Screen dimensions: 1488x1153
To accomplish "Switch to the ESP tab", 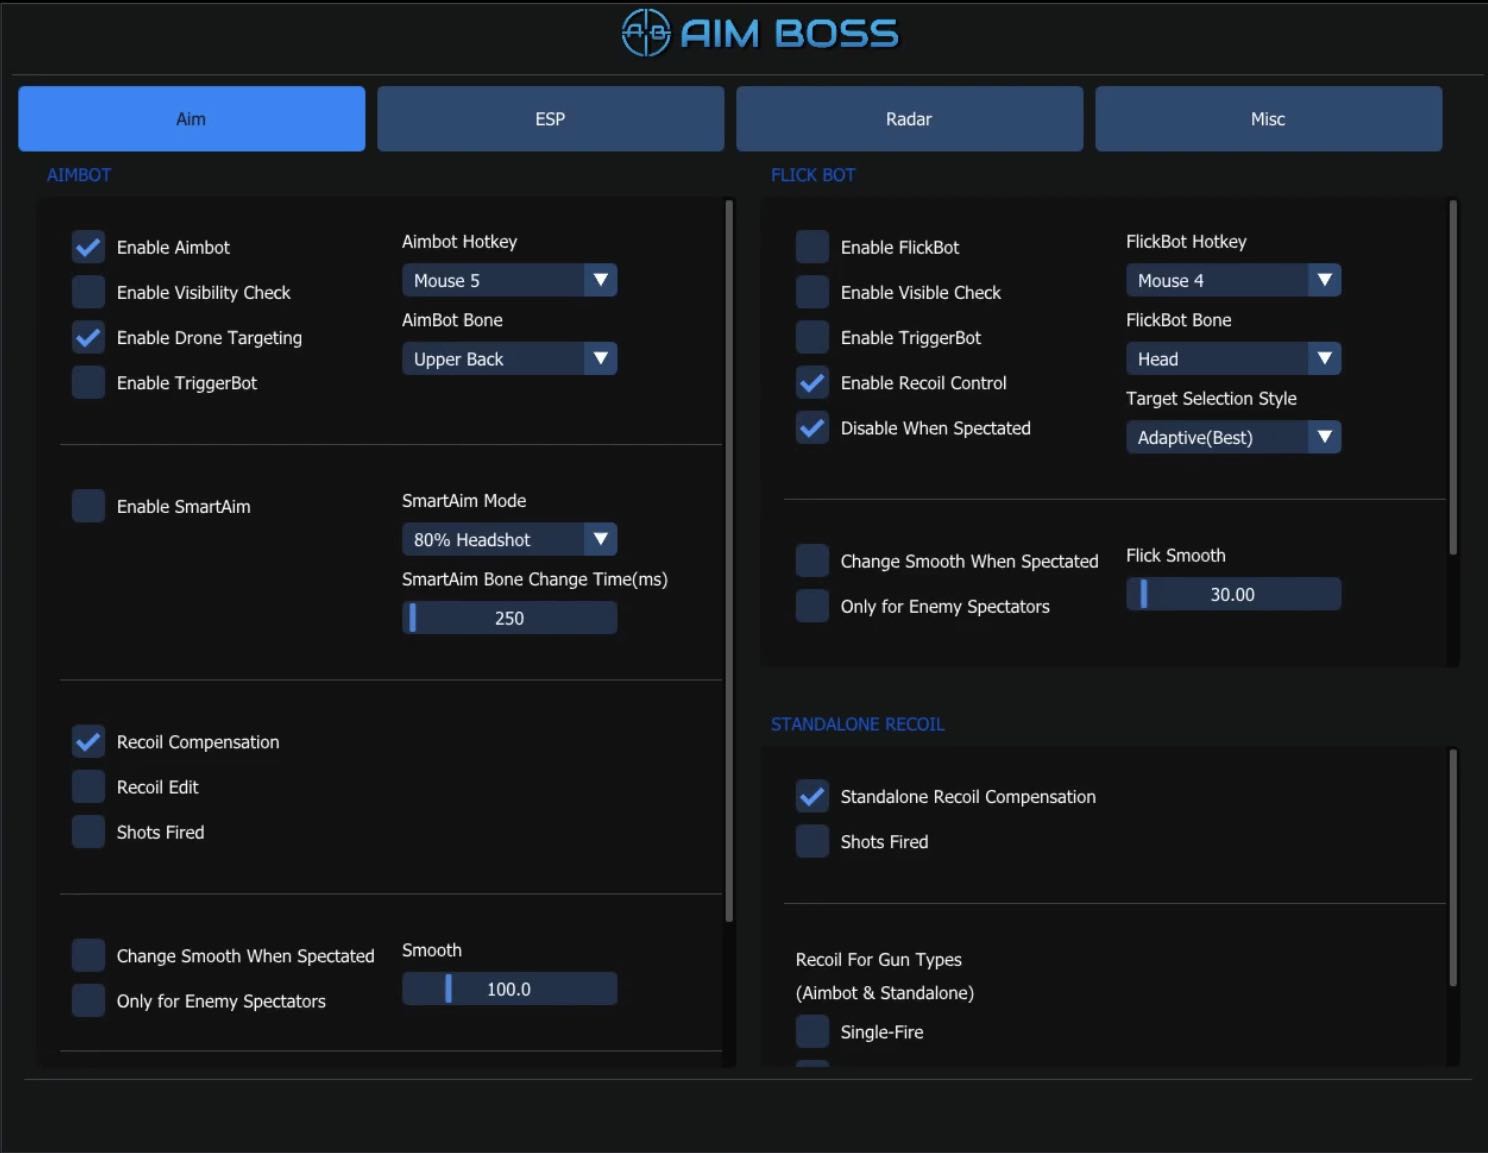I will tap(550, 119).
